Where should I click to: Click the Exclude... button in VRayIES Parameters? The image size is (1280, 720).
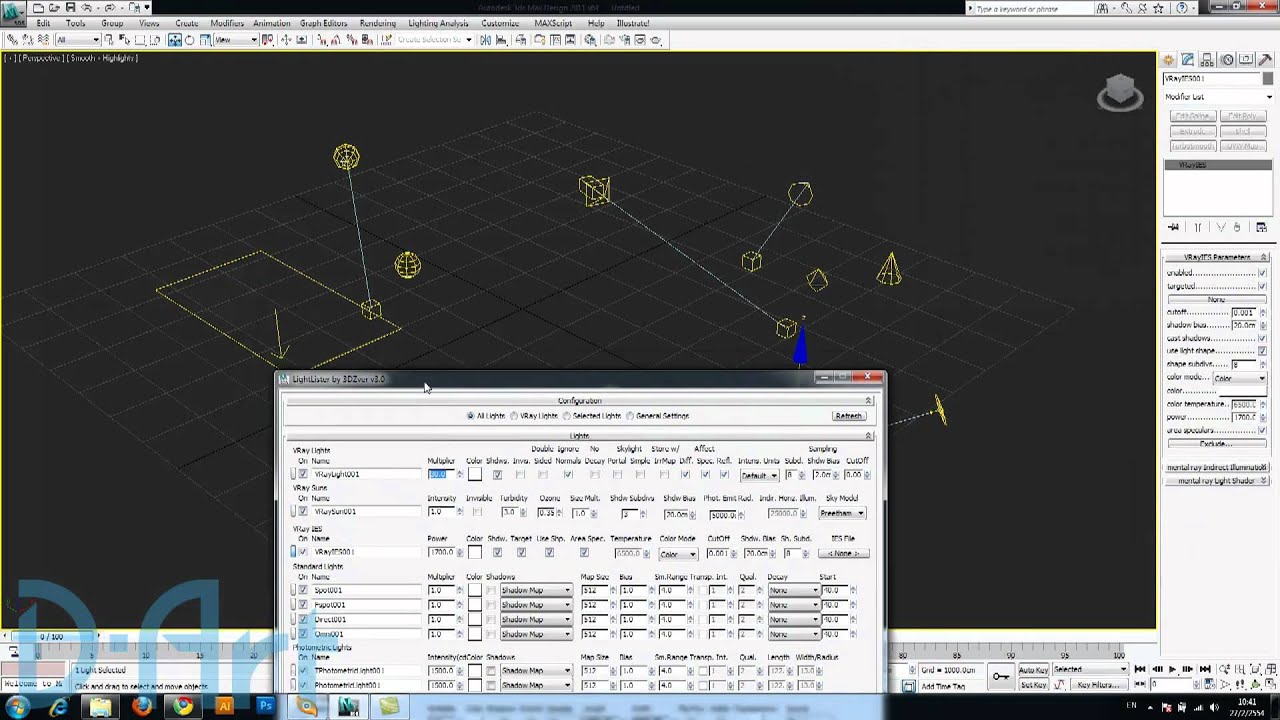(1217, 443)
